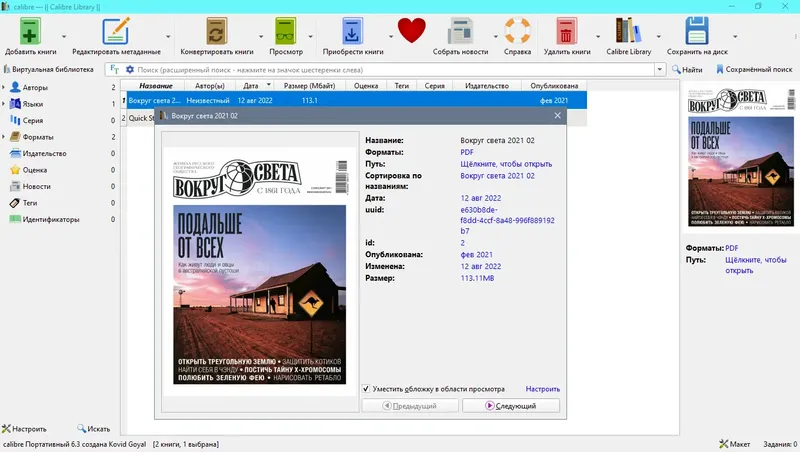Click Следующий button in dialog
This screenshot has height=452, width=800.
[x=511, y=406]
